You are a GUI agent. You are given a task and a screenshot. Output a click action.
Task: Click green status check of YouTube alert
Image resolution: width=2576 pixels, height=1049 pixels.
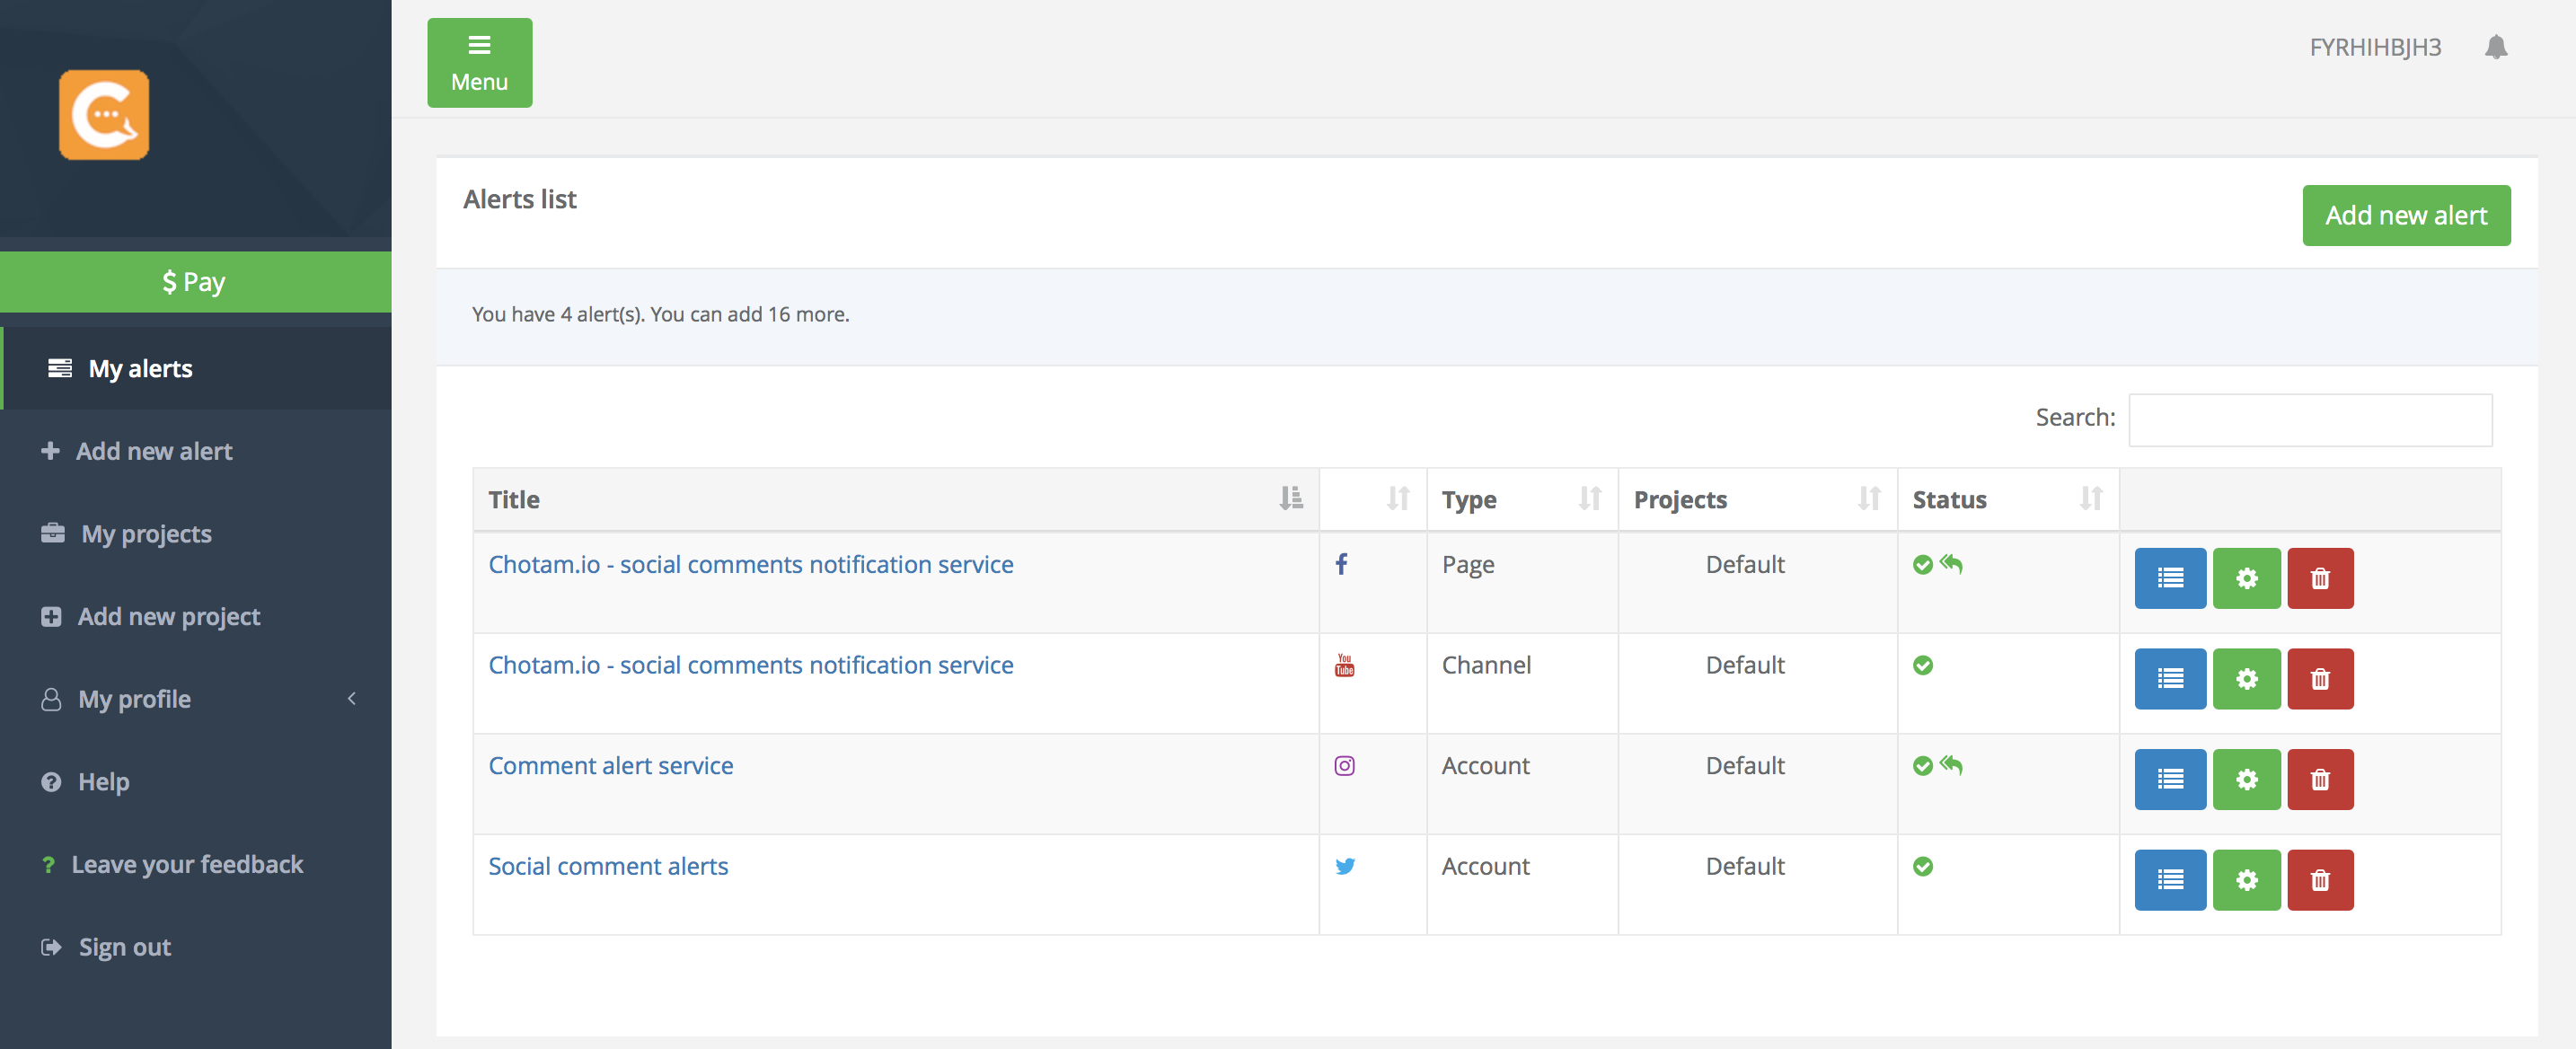coord(1922,665)
